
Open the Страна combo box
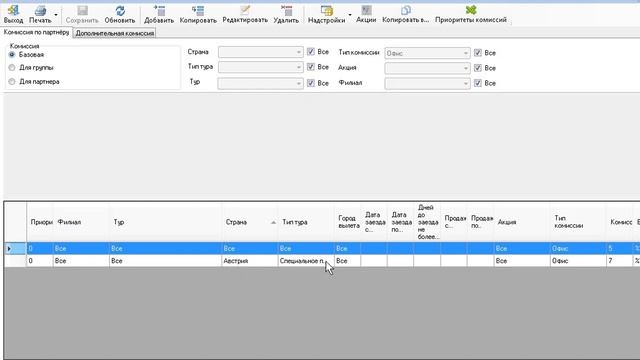tap(260, 52)
